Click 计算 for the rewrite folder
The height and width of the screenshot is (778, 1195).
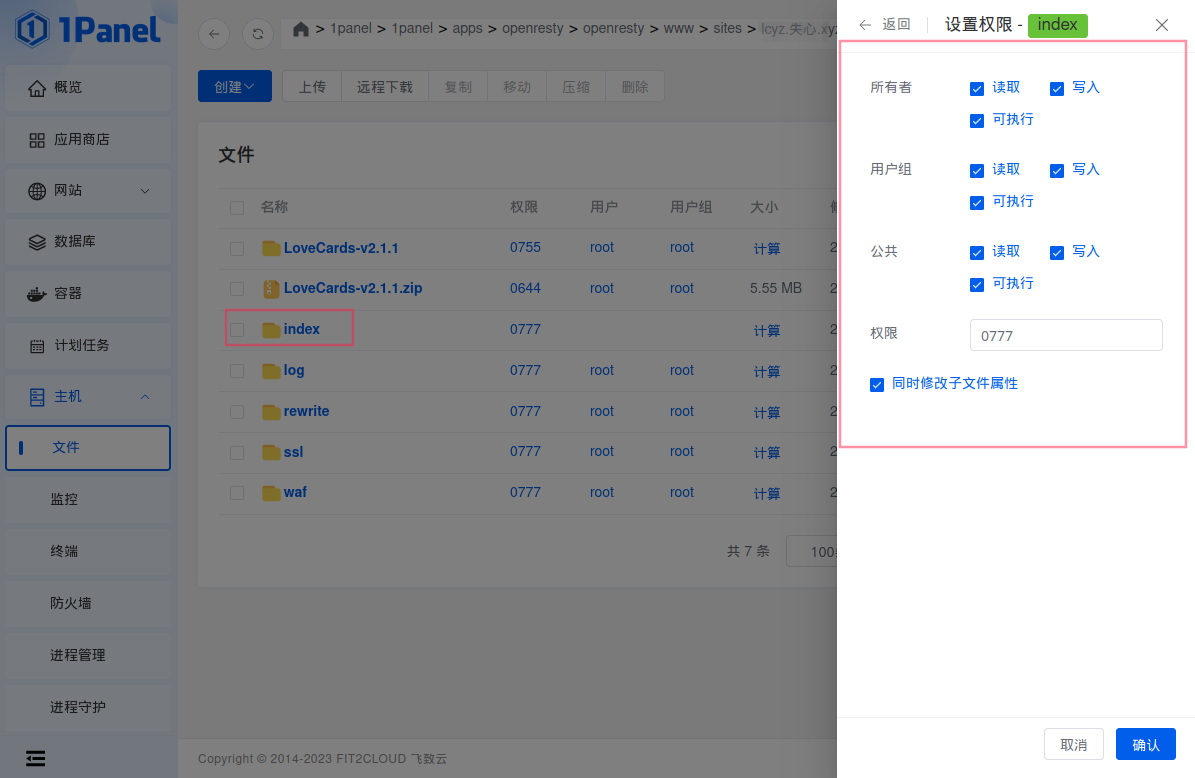pyautogui.click(x=767, y=412)
